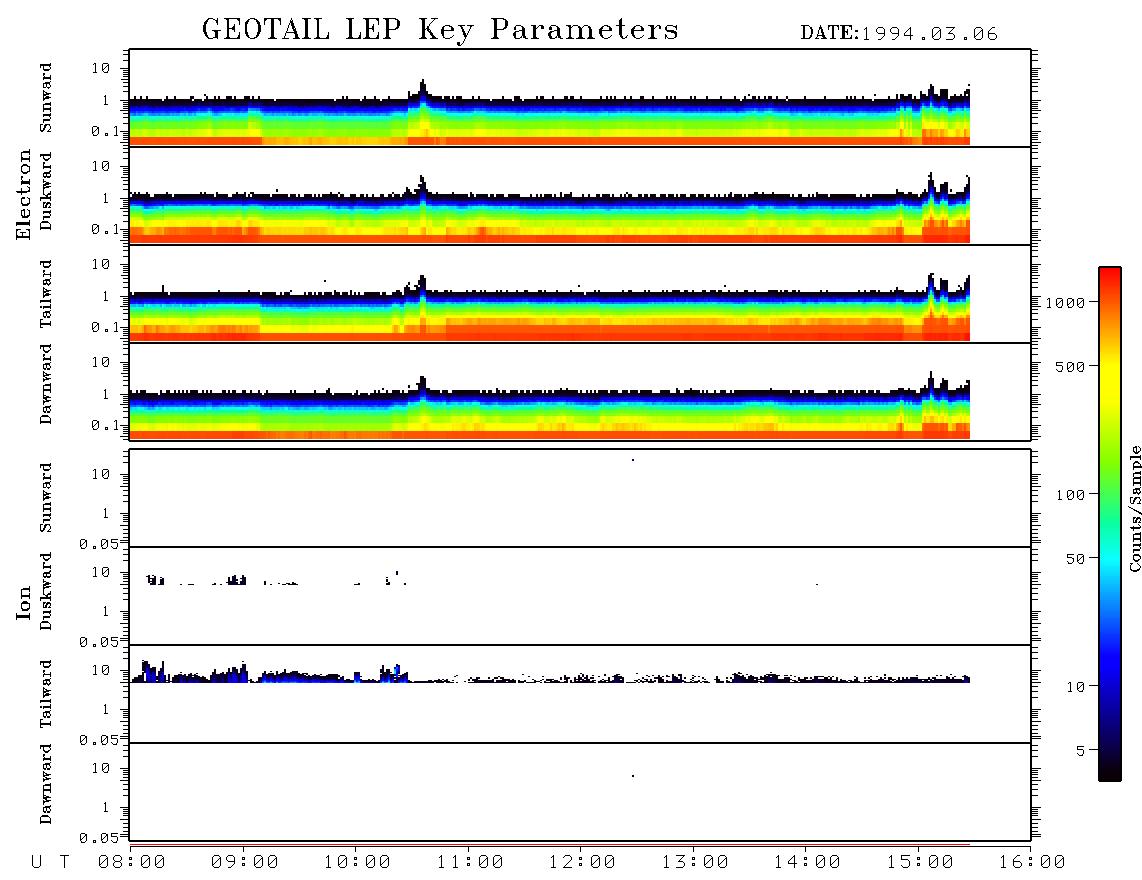Click the 100 value on the color bar
This screenshot has height=880, width=1142.
point(1070,495)
